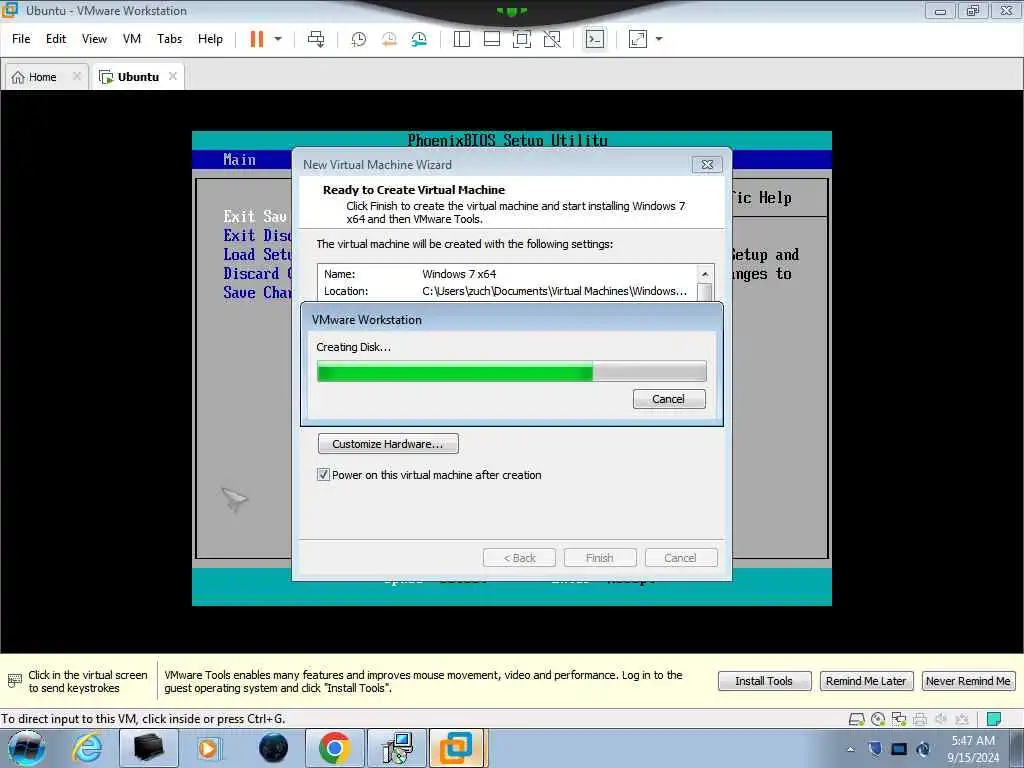Click the Unity mode crossed-window icon

coord(552,39)
